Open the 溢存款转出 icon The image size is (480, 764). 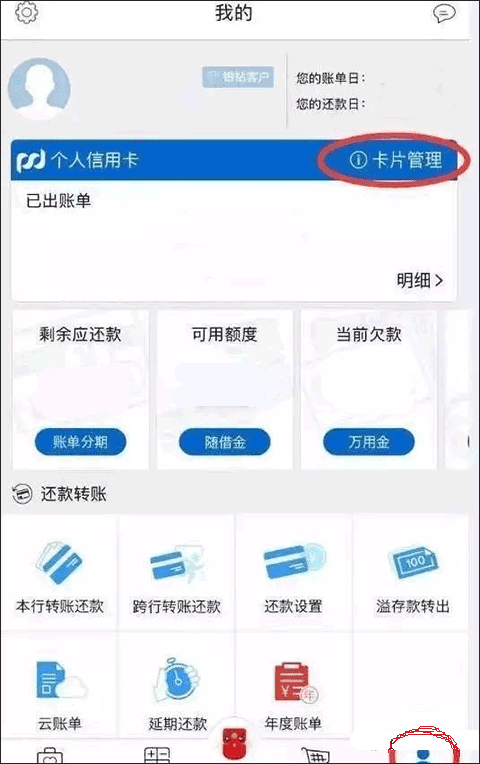[x=413, y=562]
